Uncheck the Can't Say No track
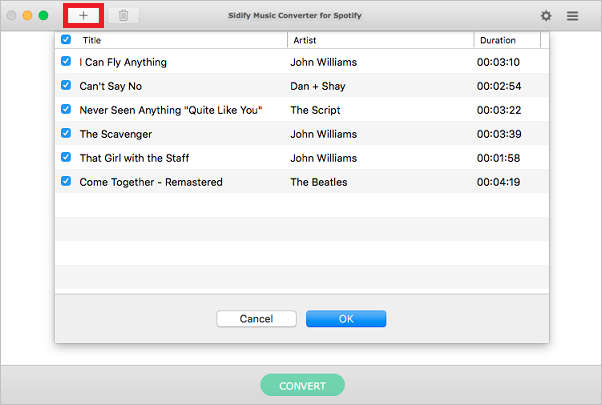Screen dimensions: 602x405 click(66, 85)
